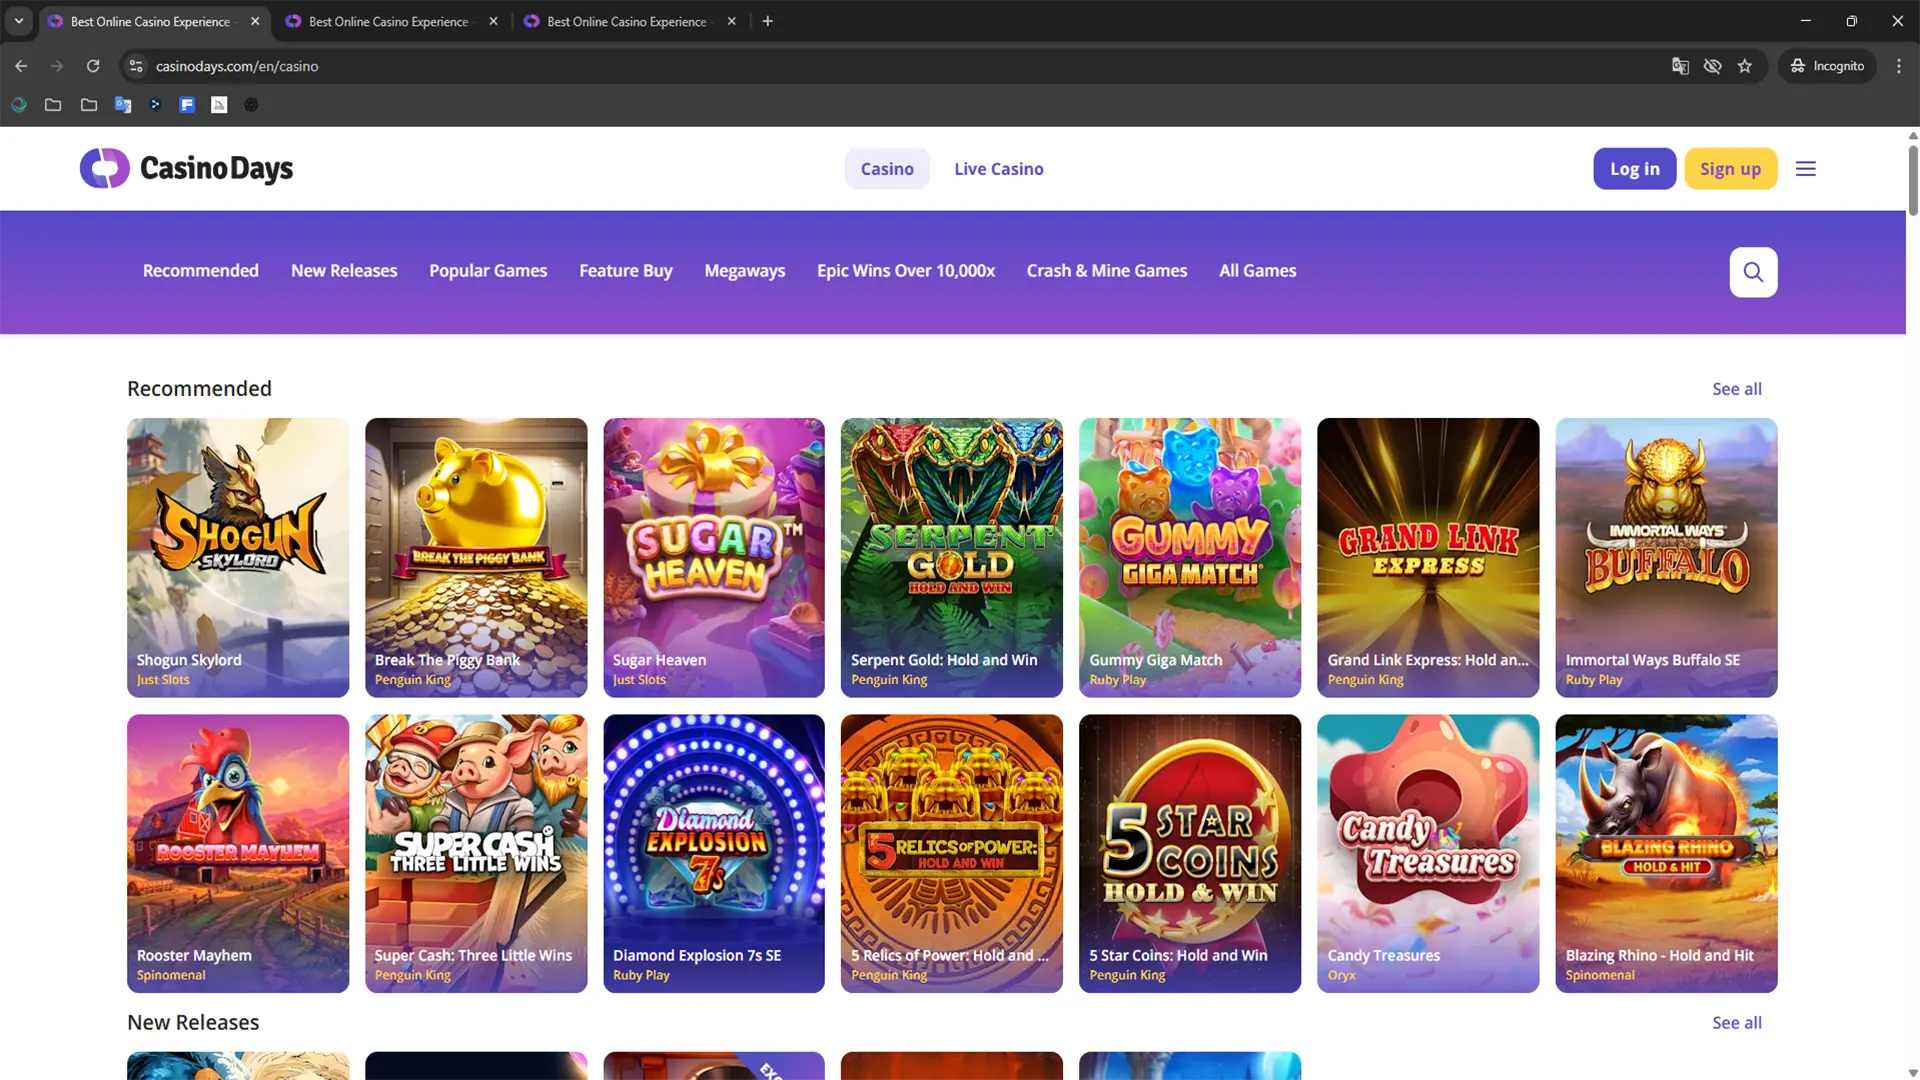Open the Incognito profile button
The height and width of the screenshot is (1080, 1920).
tap(1827, 66)
